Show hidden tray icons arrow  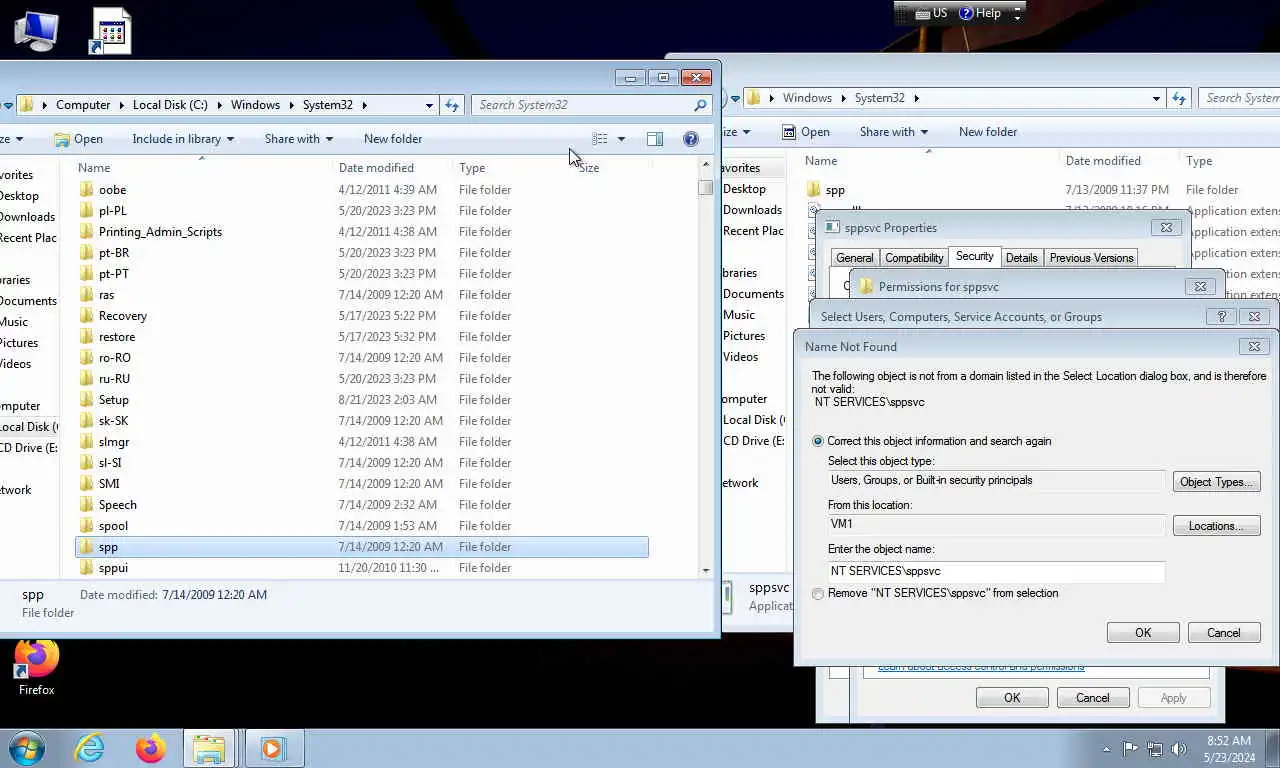pyautogui.click(x=1106, y=748)
